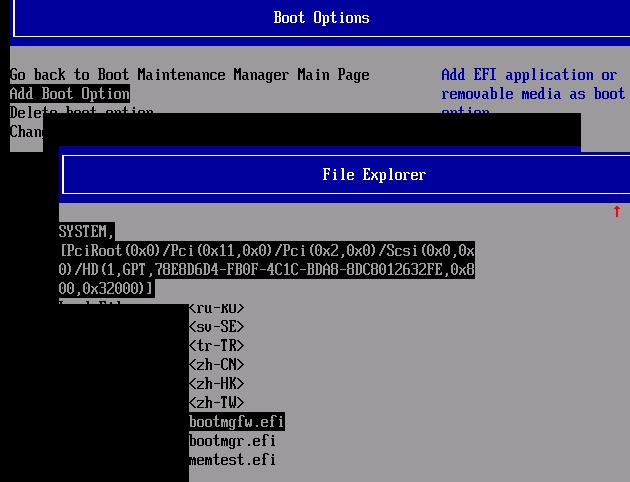The width and height of the screenshot is (630, 482).
Task: Click the red scroll-up arrow indicator
Action: point(616,211)
